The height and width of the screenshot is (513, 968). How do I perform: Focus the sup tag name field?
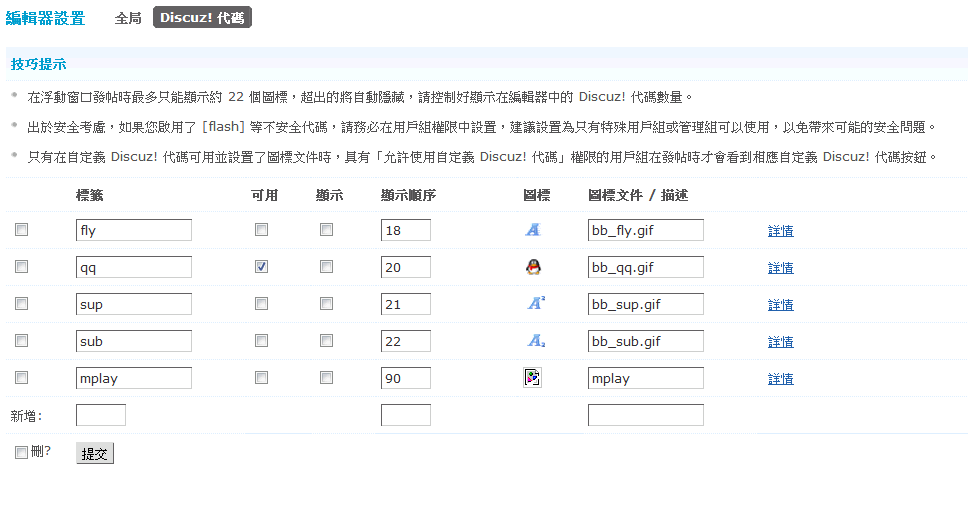click(133, 304)
